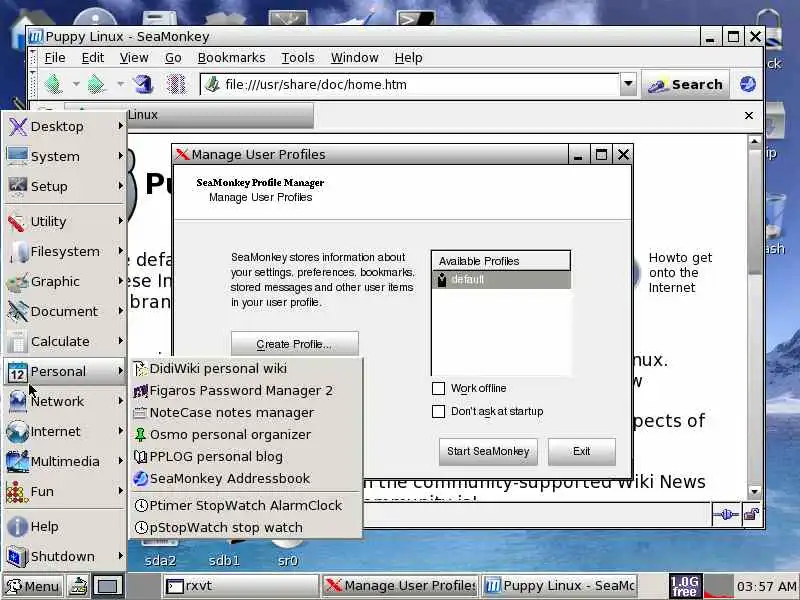Viewport: 800px width, 600px height.
Task: Select Network in the Puppy menu
Action: point(65,401)
